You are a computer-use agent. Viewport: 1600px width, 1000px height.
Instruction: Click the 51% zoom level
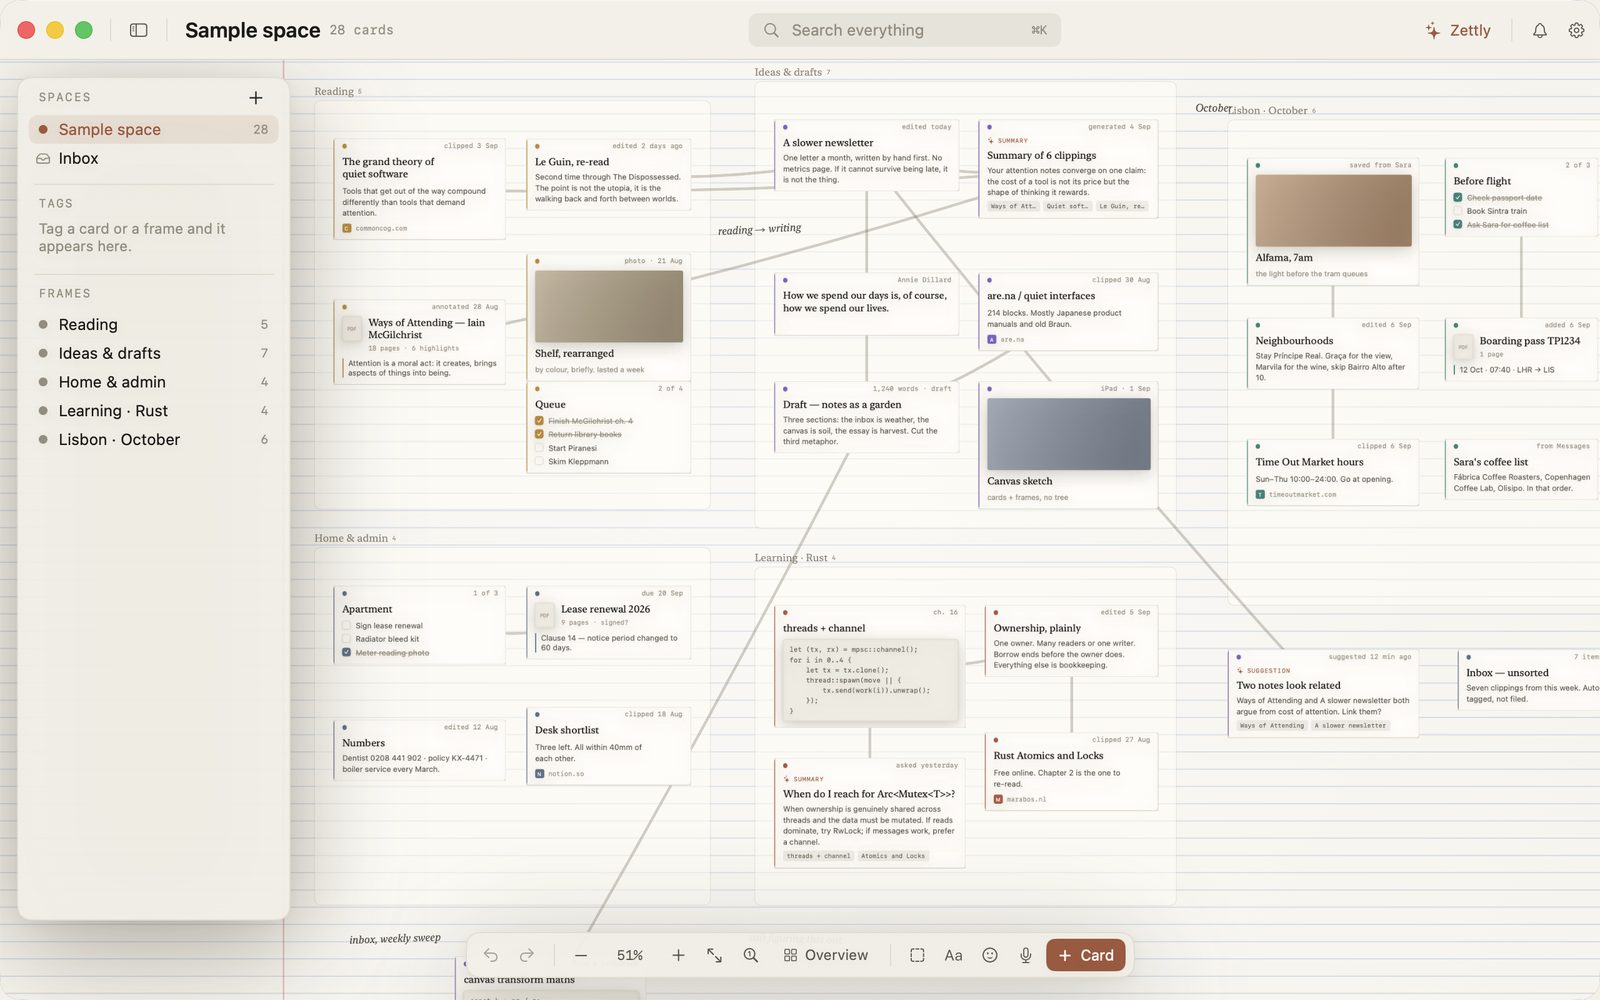[x=630, y=955]
